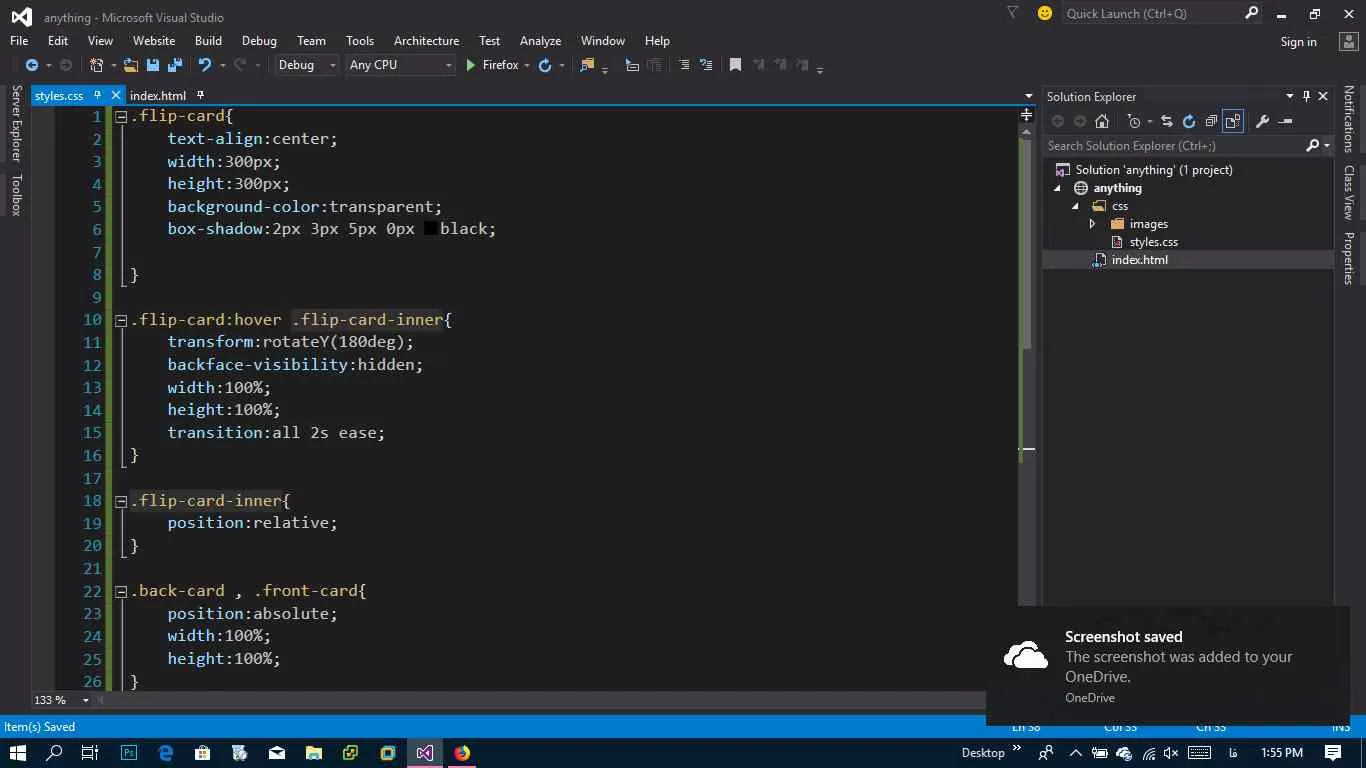Toggle Sync with Active Document button
This screenshot has width=1366, height=768.
[x=1167, y=121]
